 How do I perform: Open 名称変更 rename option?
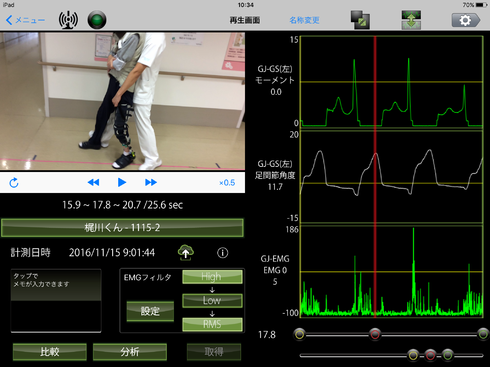click(304, 20)
